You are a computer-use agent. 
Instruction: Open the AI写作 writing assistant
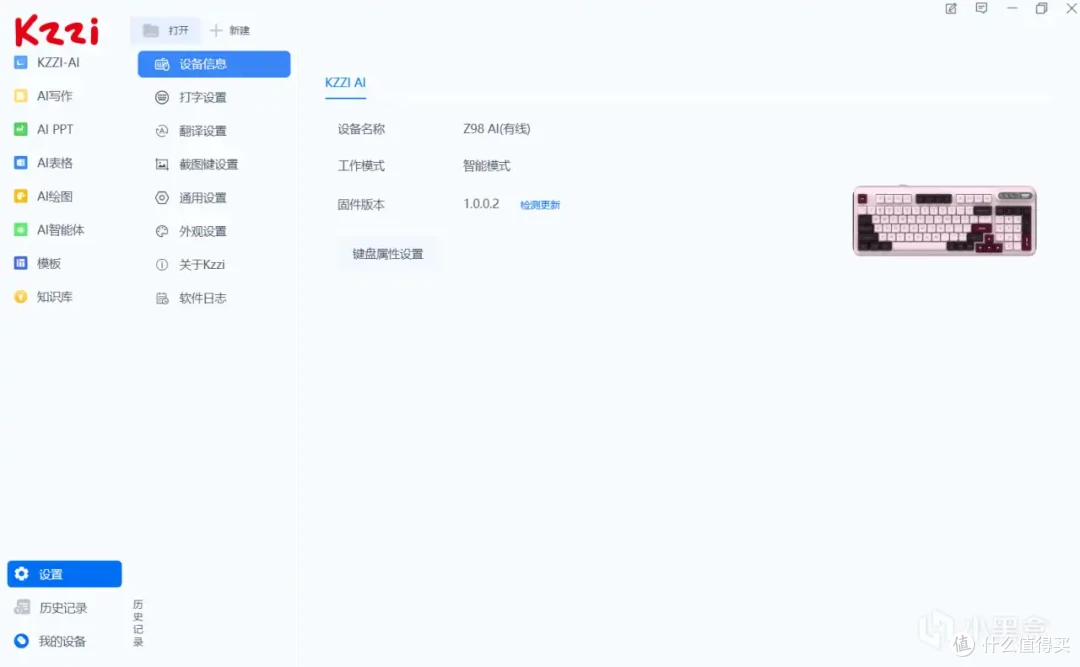(x=47, y=95)
